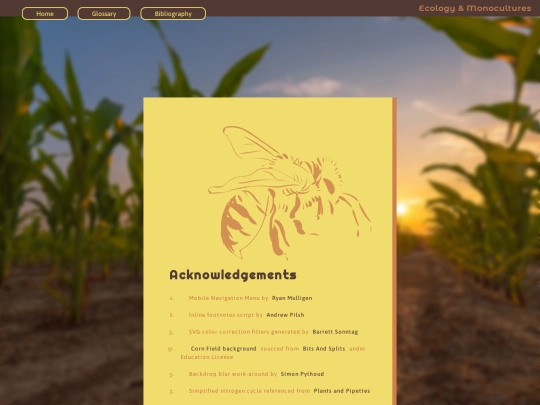
Task: Open the Home page button
Action: [x=45, y=14]
